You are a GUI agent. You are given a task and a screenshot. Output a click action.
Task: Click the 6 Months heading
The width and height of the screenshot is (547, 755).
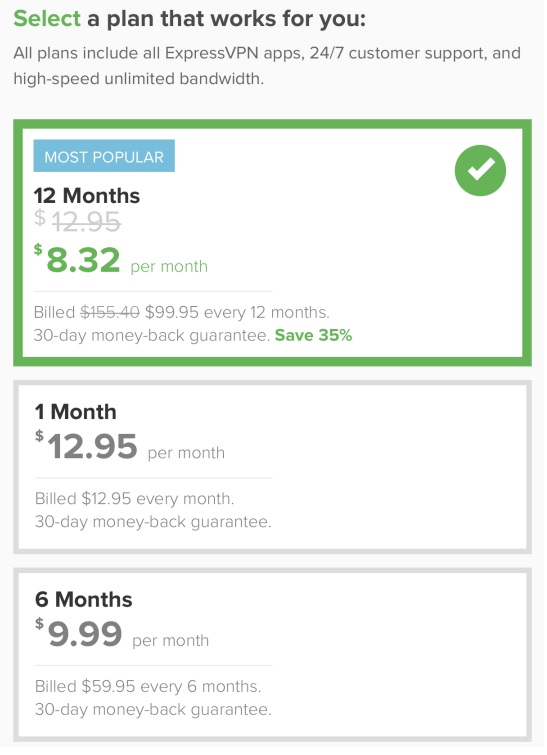[84, 601]
